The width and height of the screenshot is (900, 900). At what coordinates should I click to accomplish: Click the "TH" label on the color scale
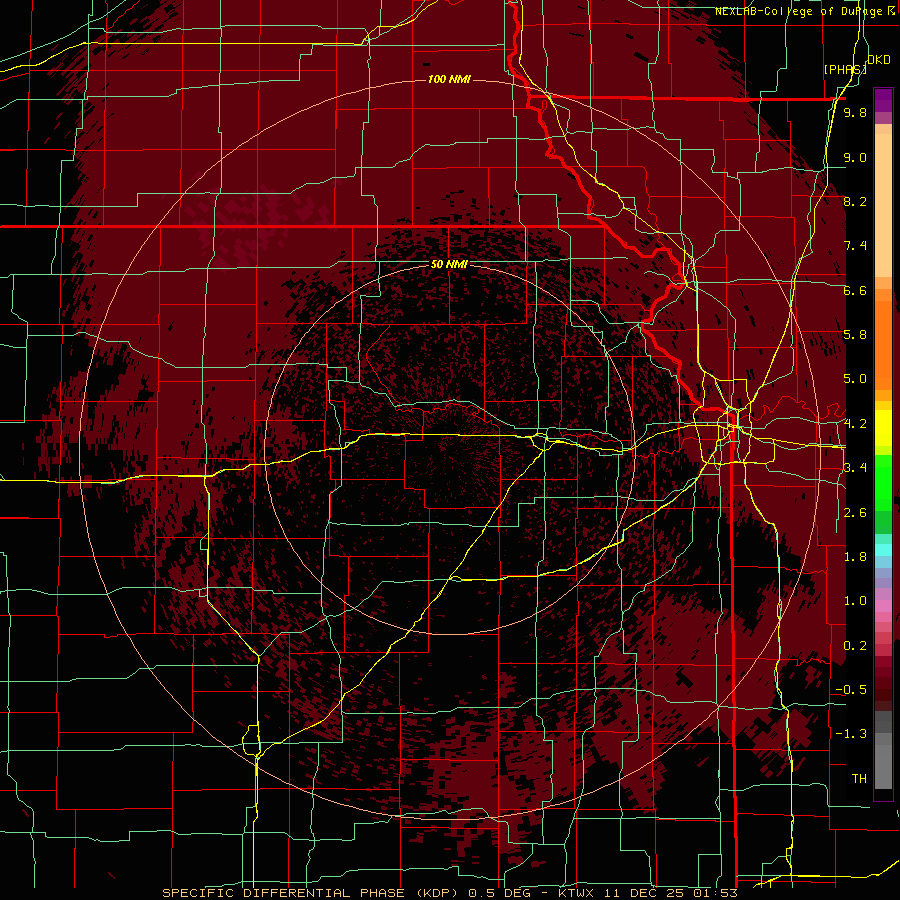(x=859, y=779)
